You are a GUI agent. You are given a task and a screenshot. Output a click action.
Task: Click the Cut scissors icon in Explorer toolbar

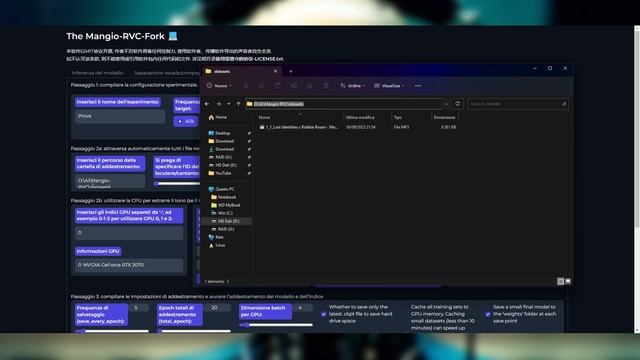pyautogui.click(x=245, y=86)
